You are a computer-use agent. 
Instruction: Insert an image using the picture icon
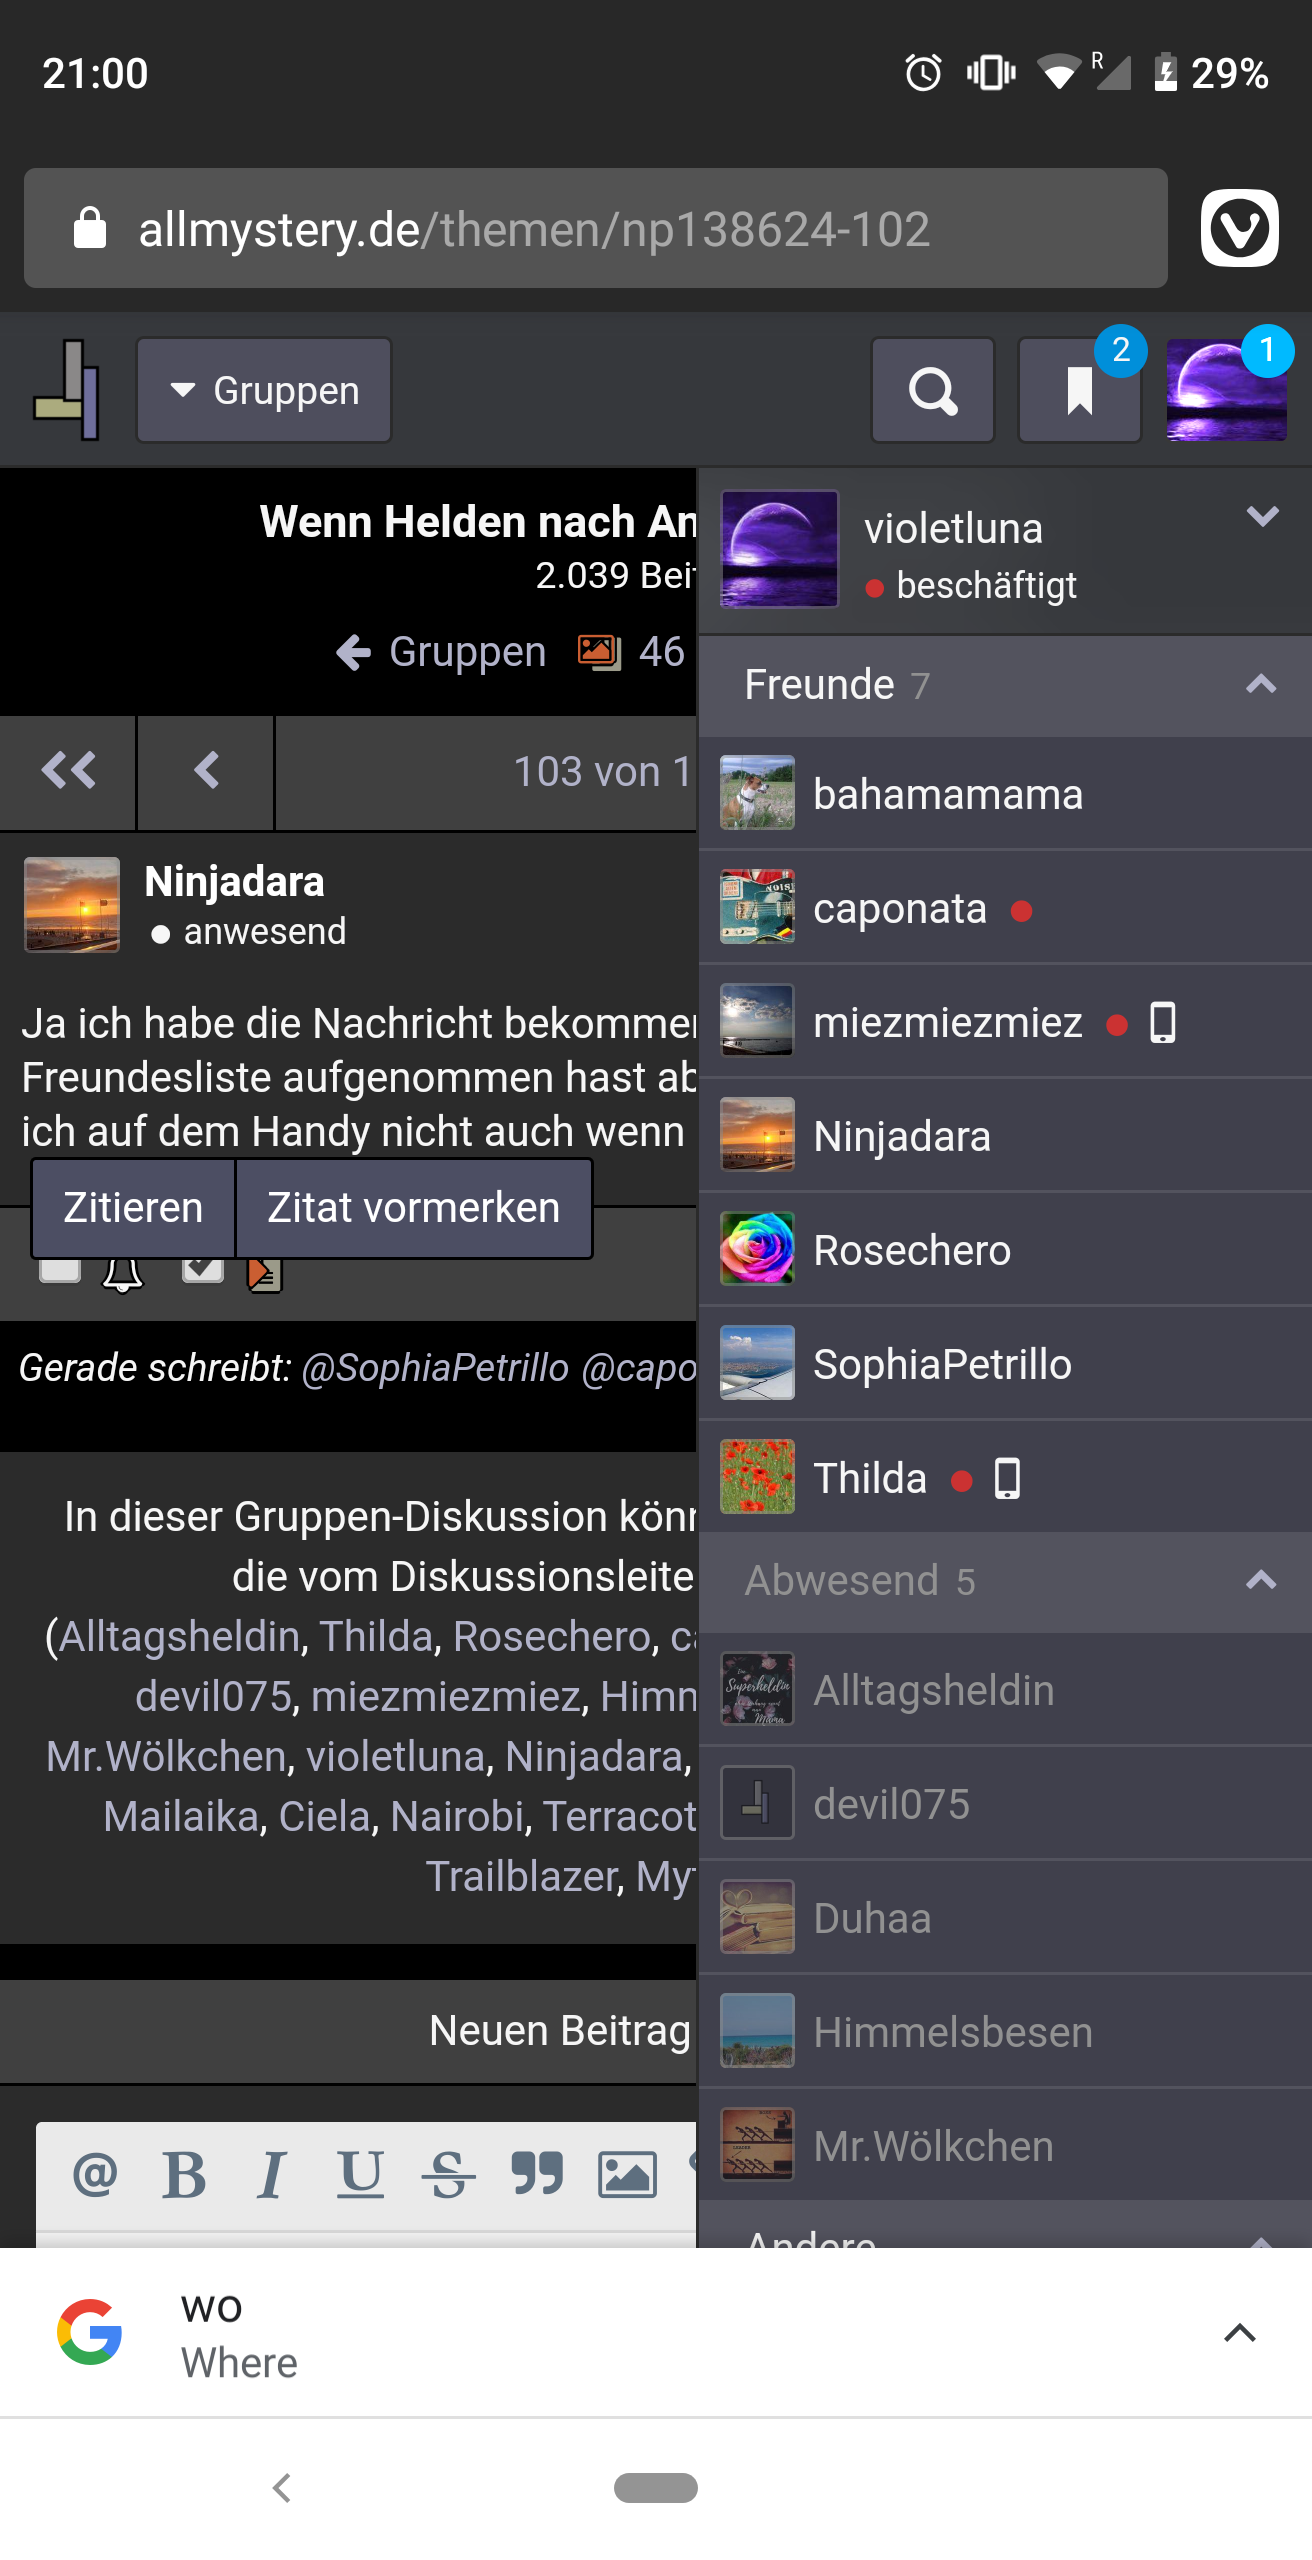coord(627,2174)
